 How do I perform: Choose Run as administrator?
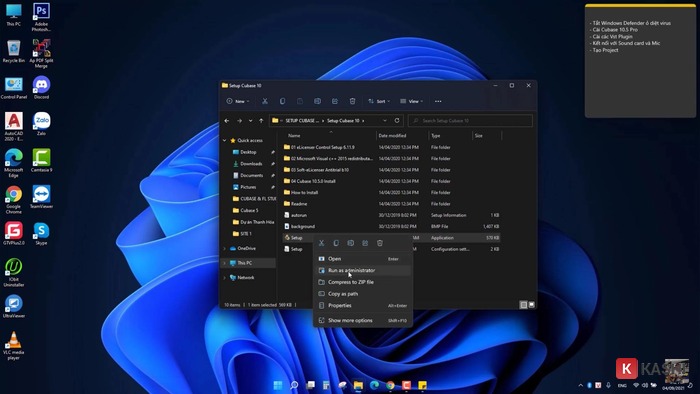pos(363,270)
